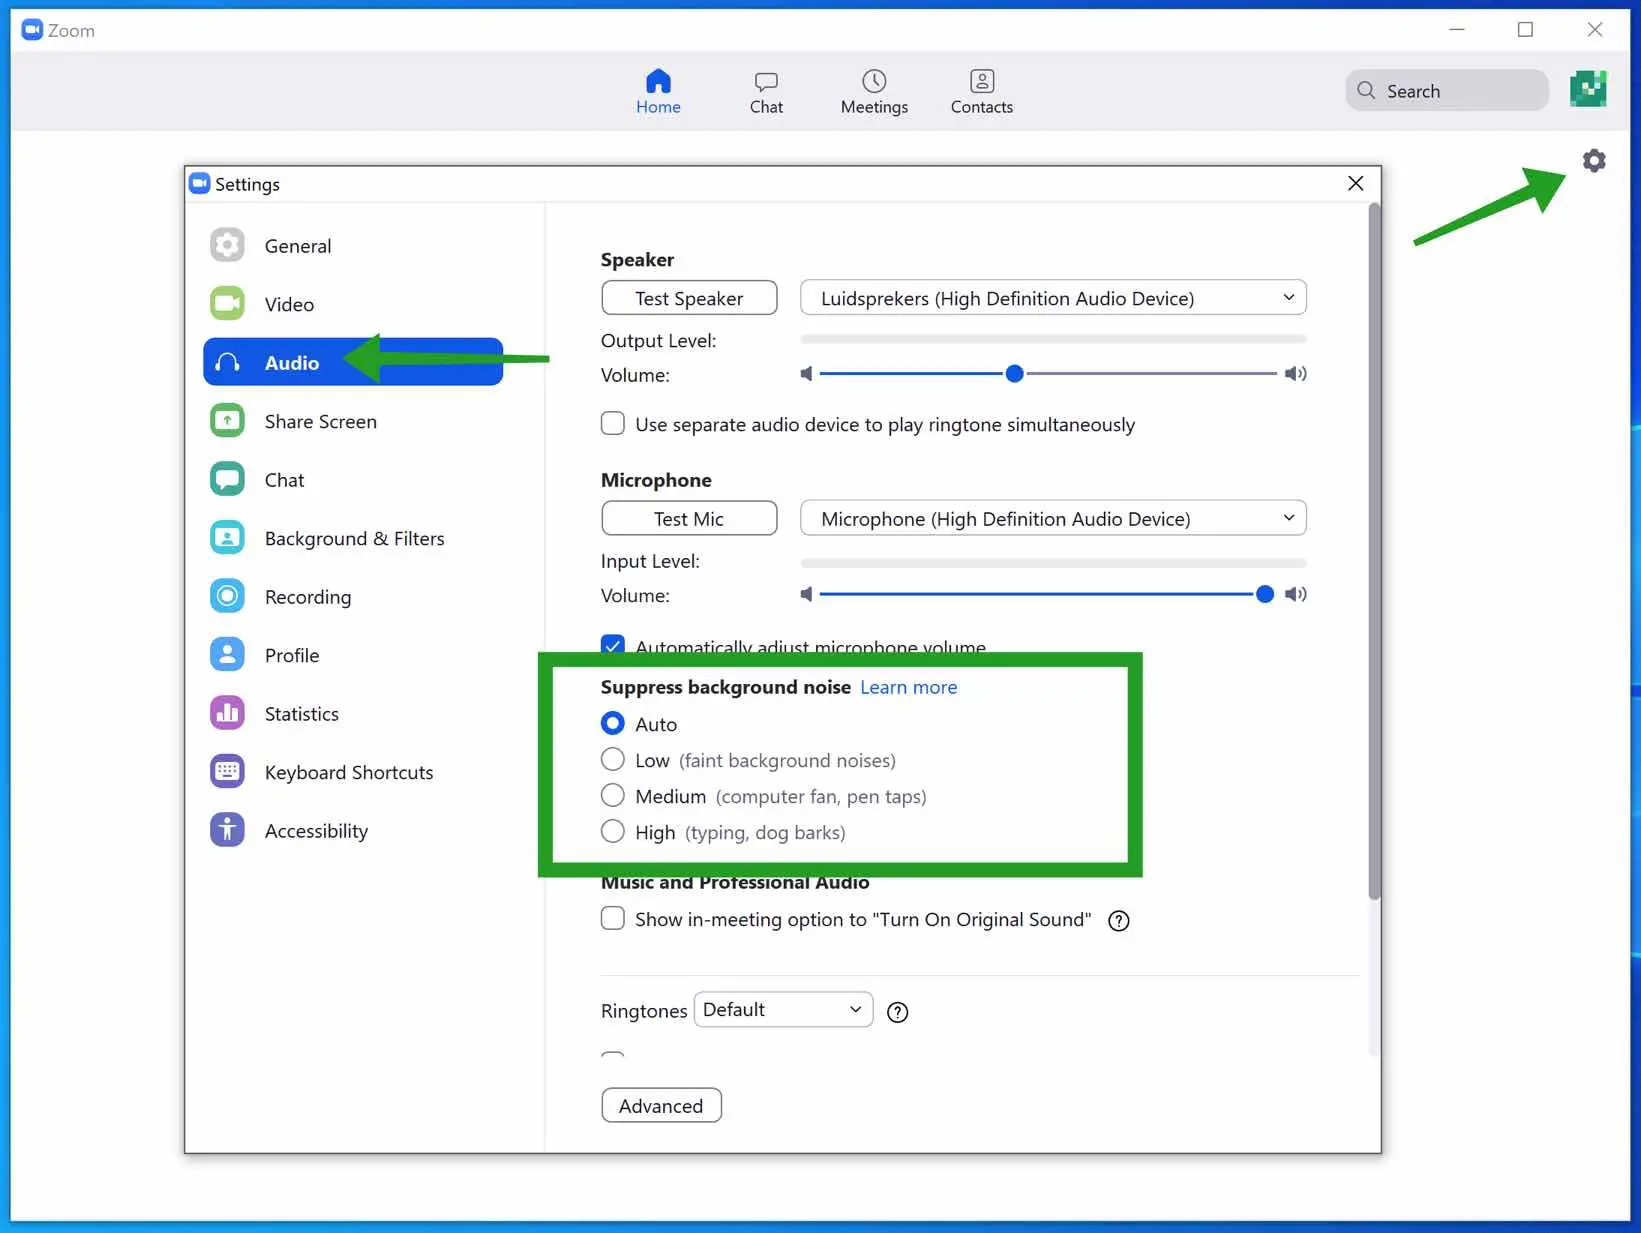Viewport: 1641px width, 1233px height.
Task: Click the settings gear icon
Action: (x=1594, y=161)
